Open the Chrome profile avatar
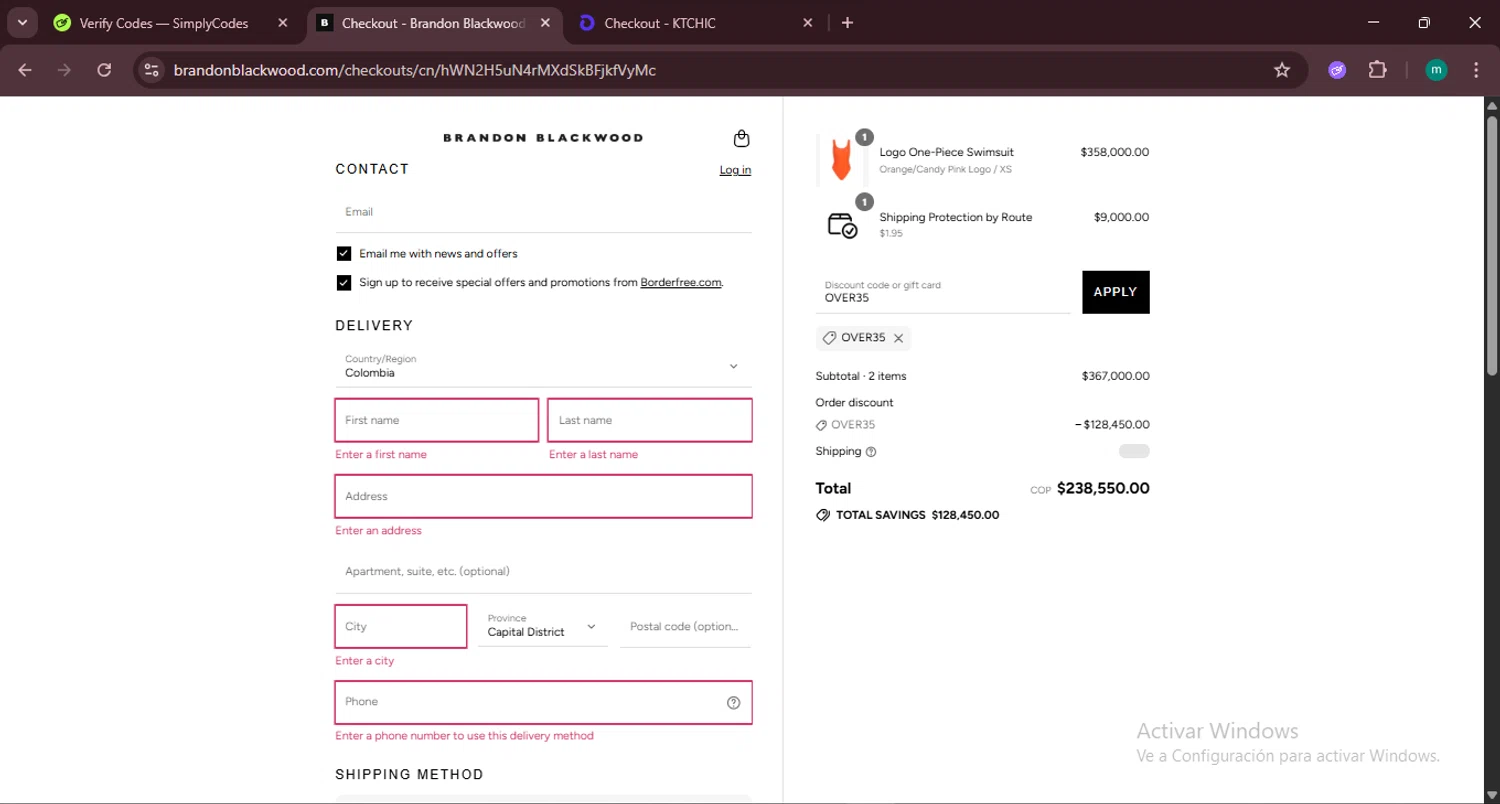Image resolution: width=1500 pixels, height=804 pixels. (x=1436, y=70)
